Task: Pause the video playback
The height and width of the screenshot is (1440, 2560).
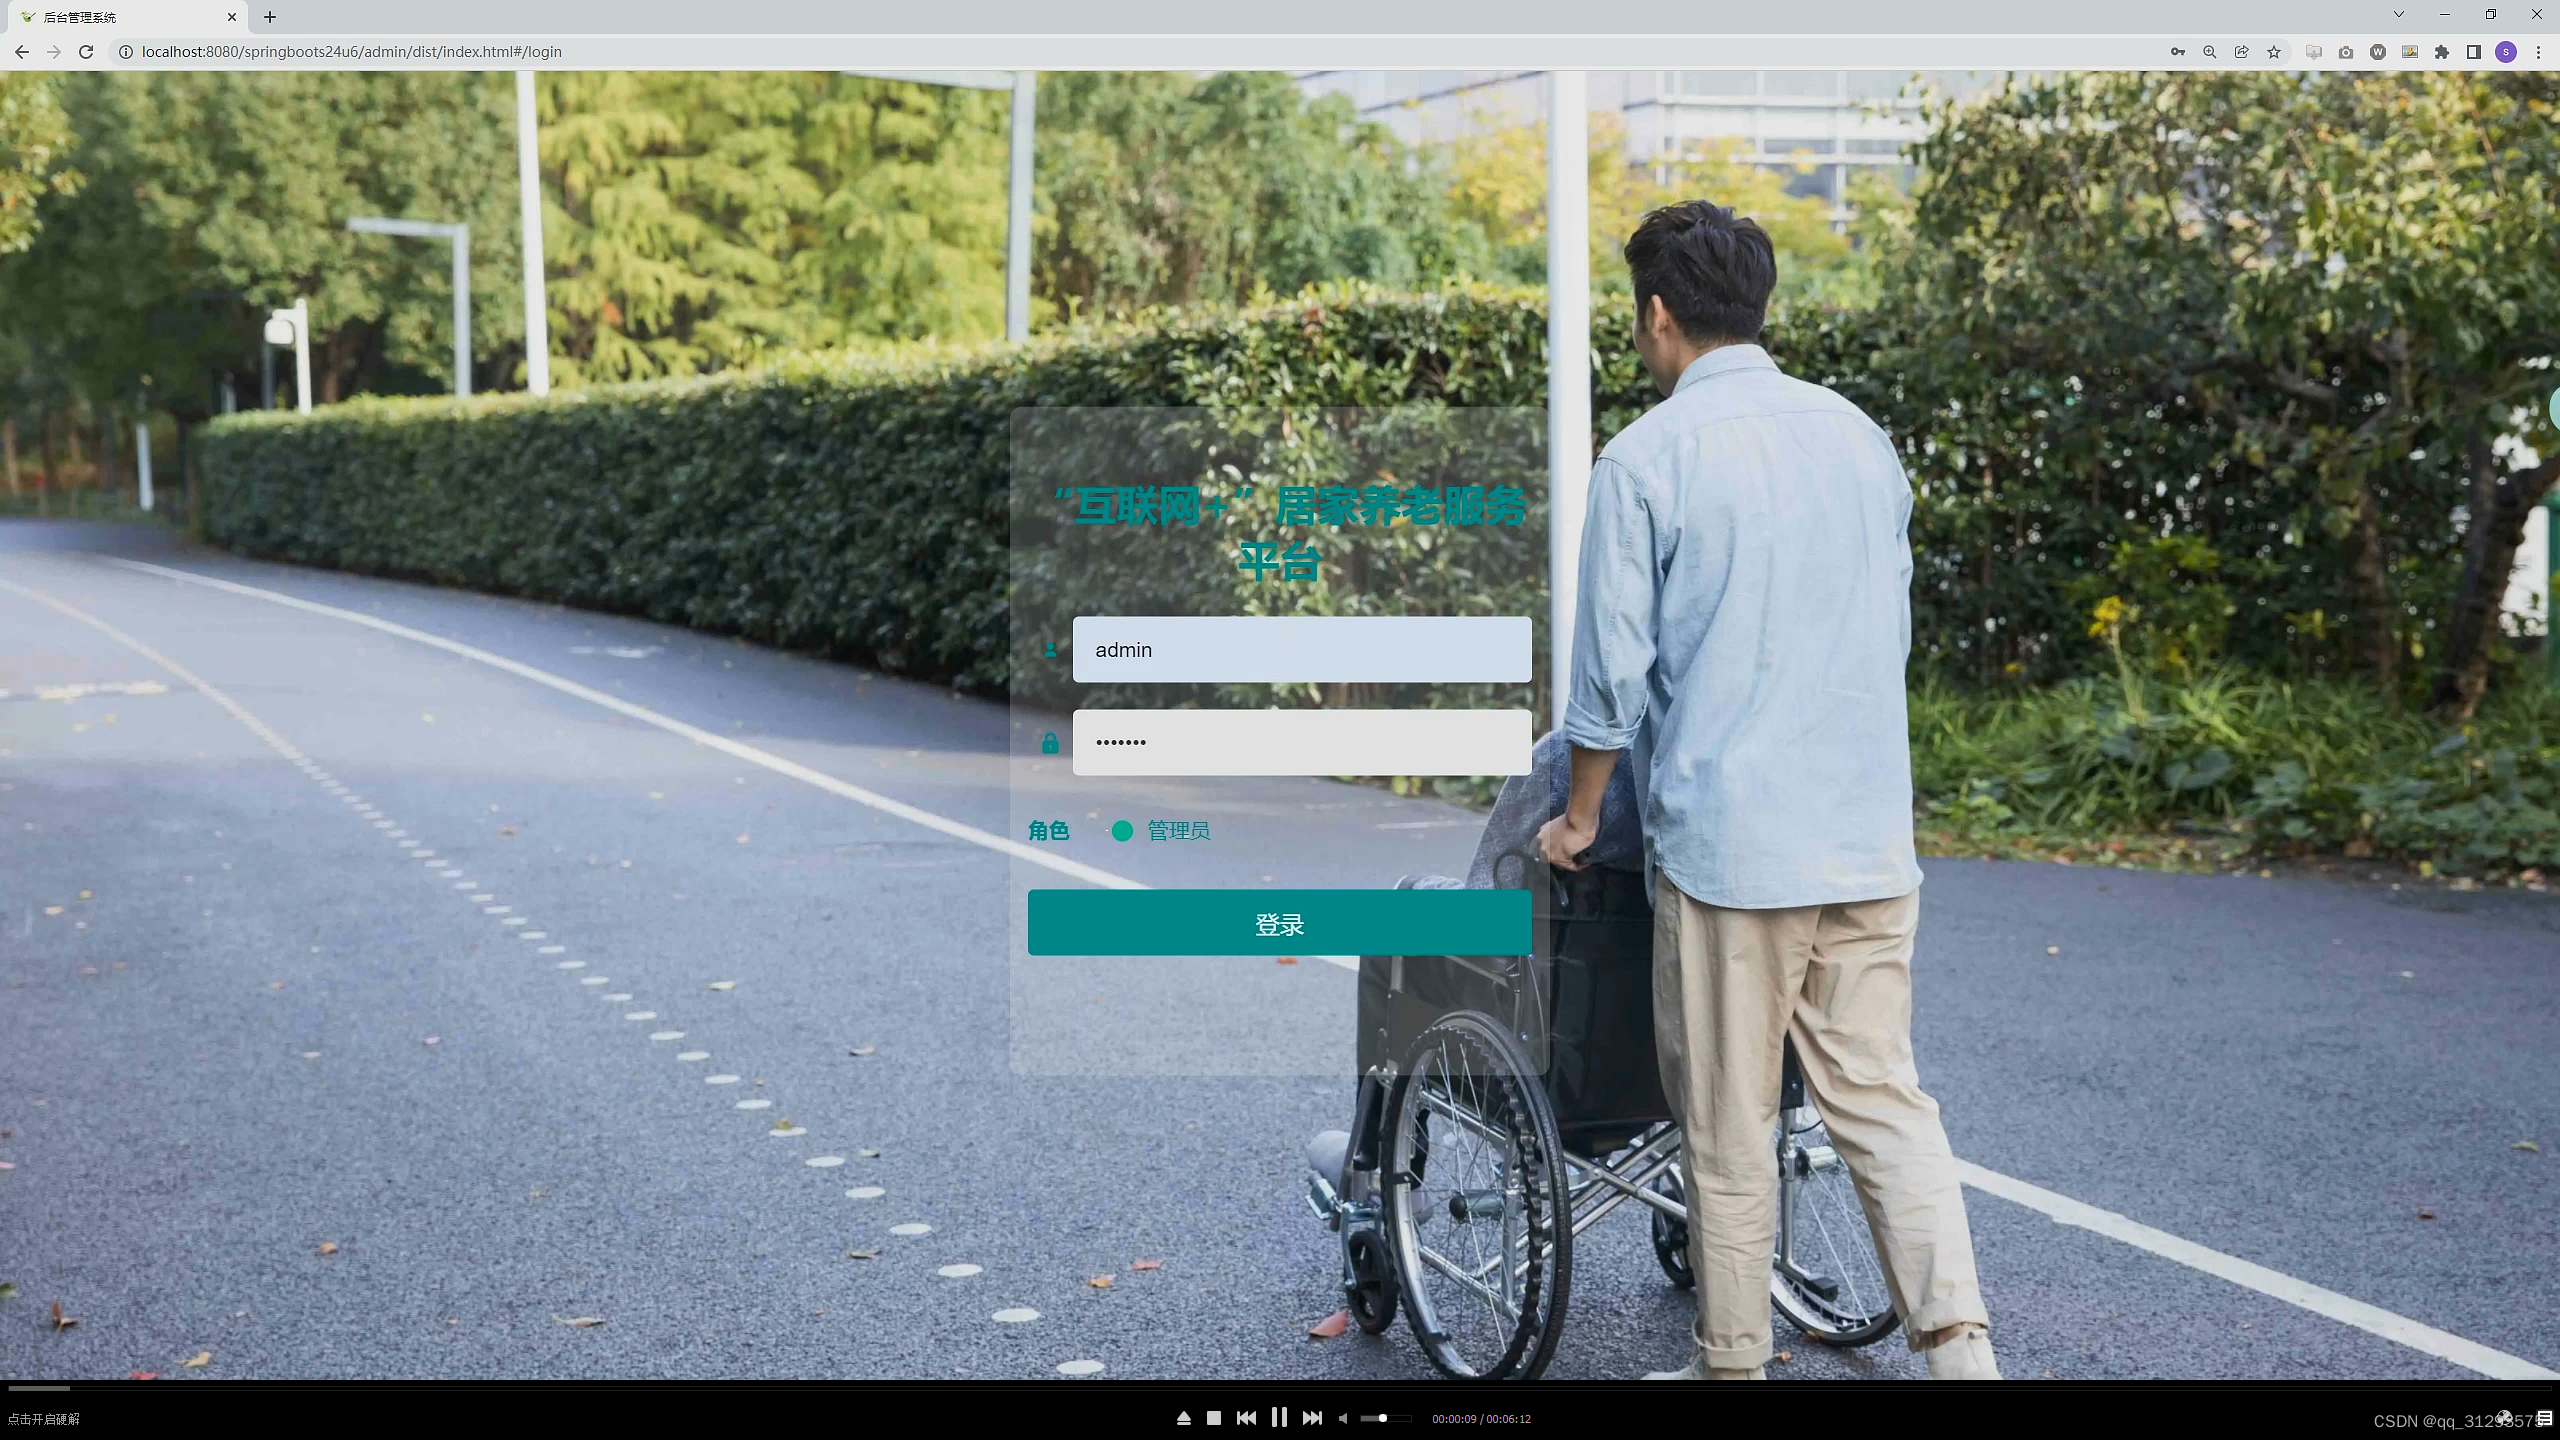Action: point(1279,1417)
